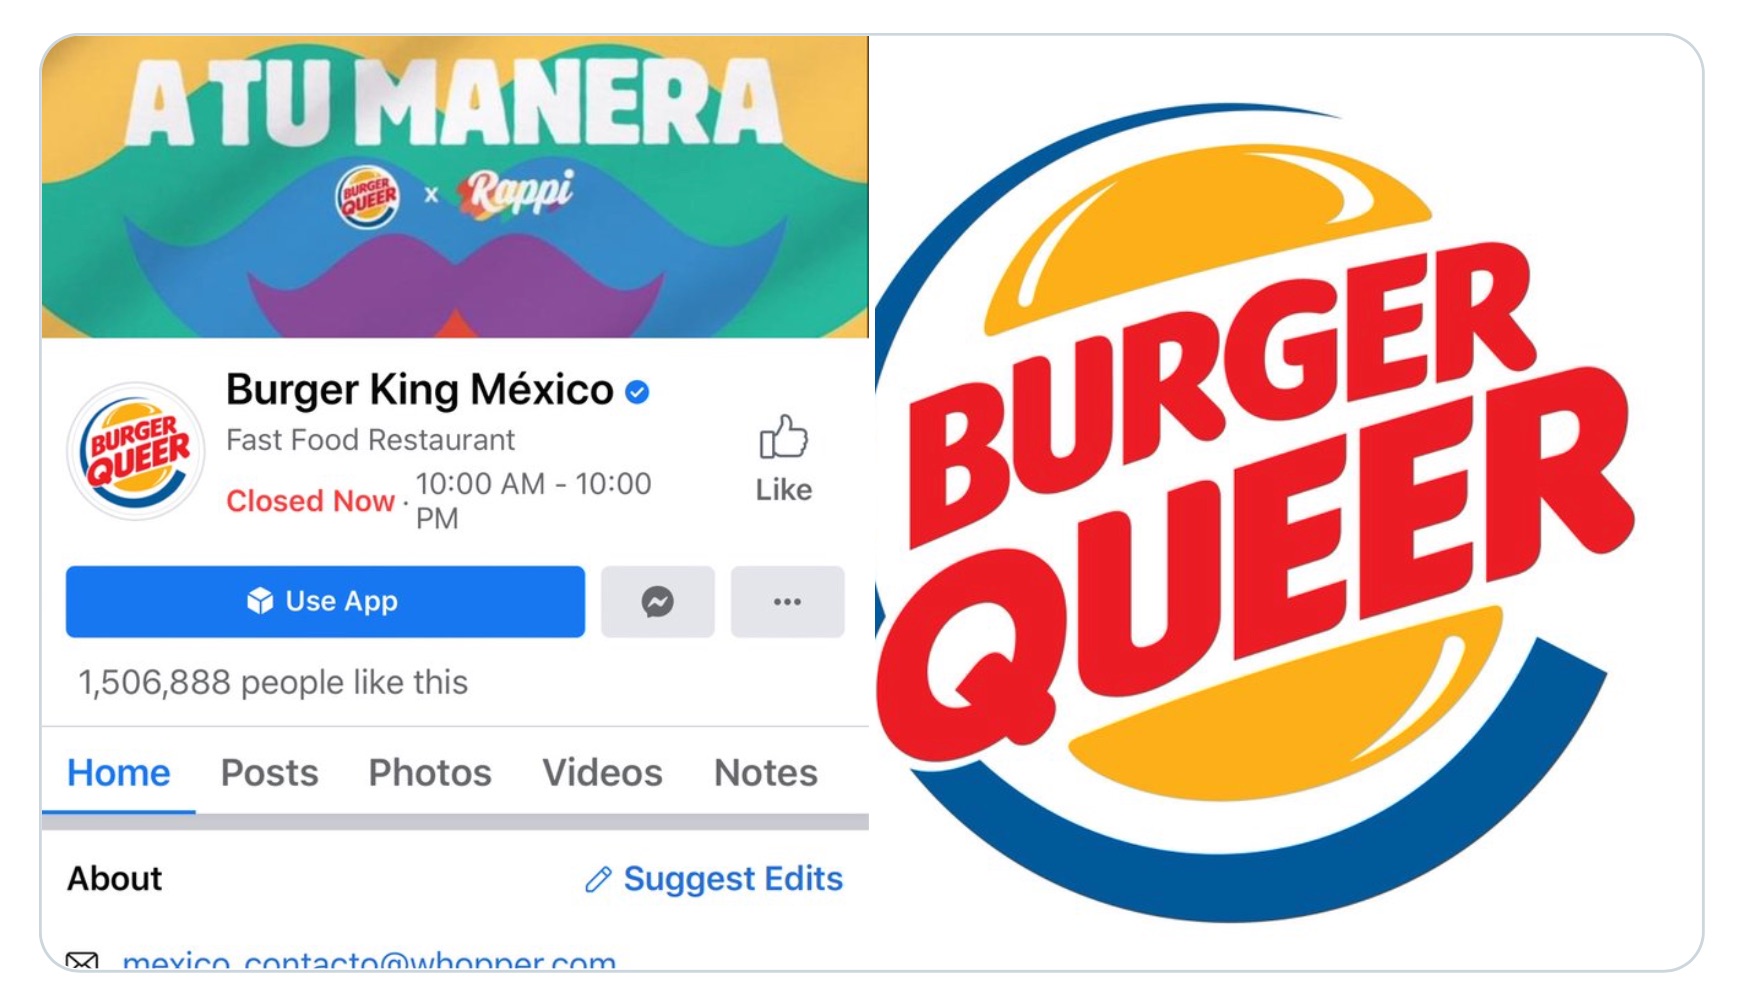Viewport: 1742px width, 1008px height.
Task: Open the three-dots more options button
Action: pyautogui.click(x=787, y=602)
